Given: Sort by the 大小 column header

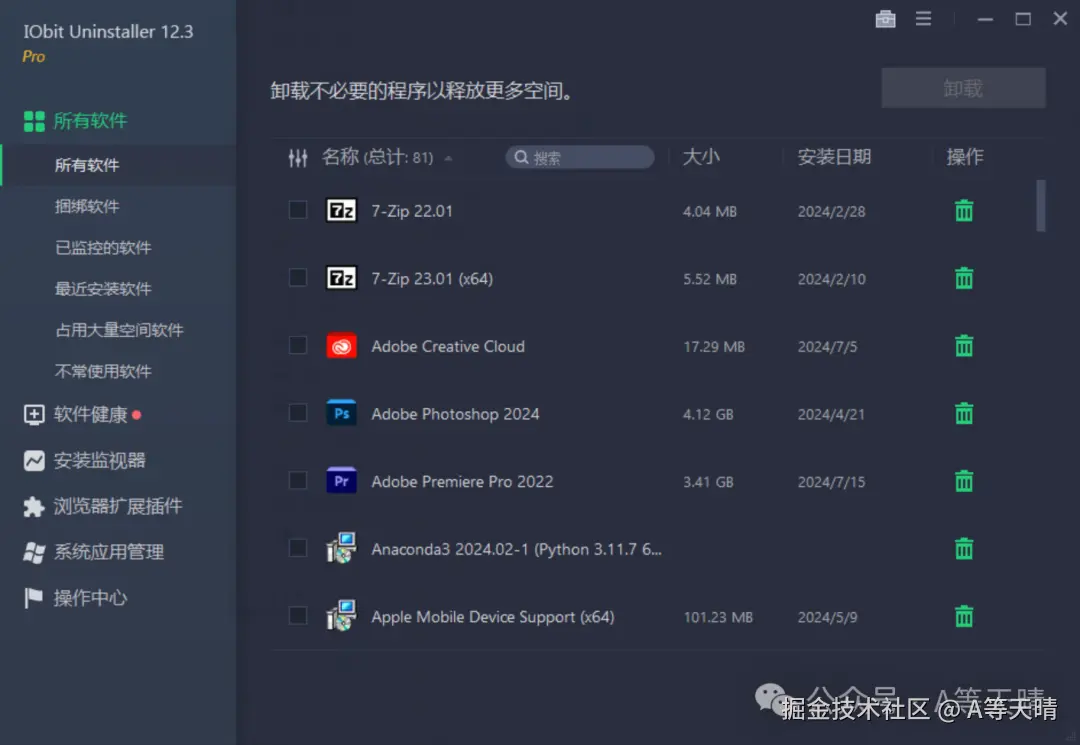Looking at the screenshot, I should (x=700, y=157).
